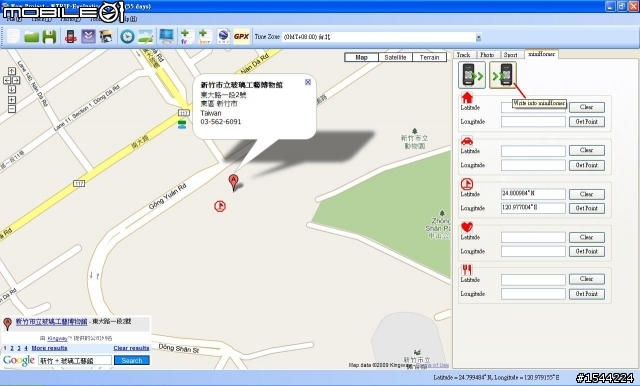
Task: Click the home Latitude input field
Action: tap(533, 108)
